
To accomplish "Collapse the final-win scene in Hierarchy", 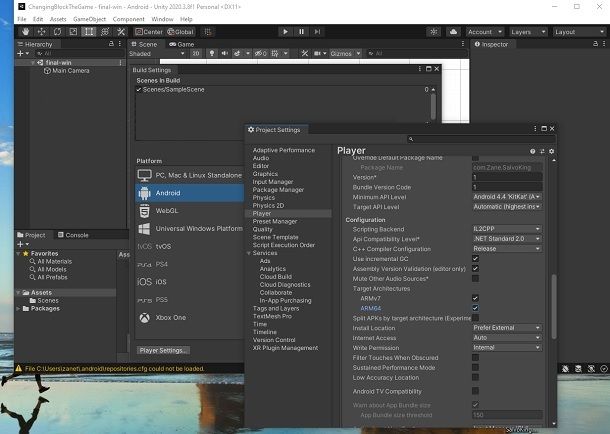I will coord(33,63).
